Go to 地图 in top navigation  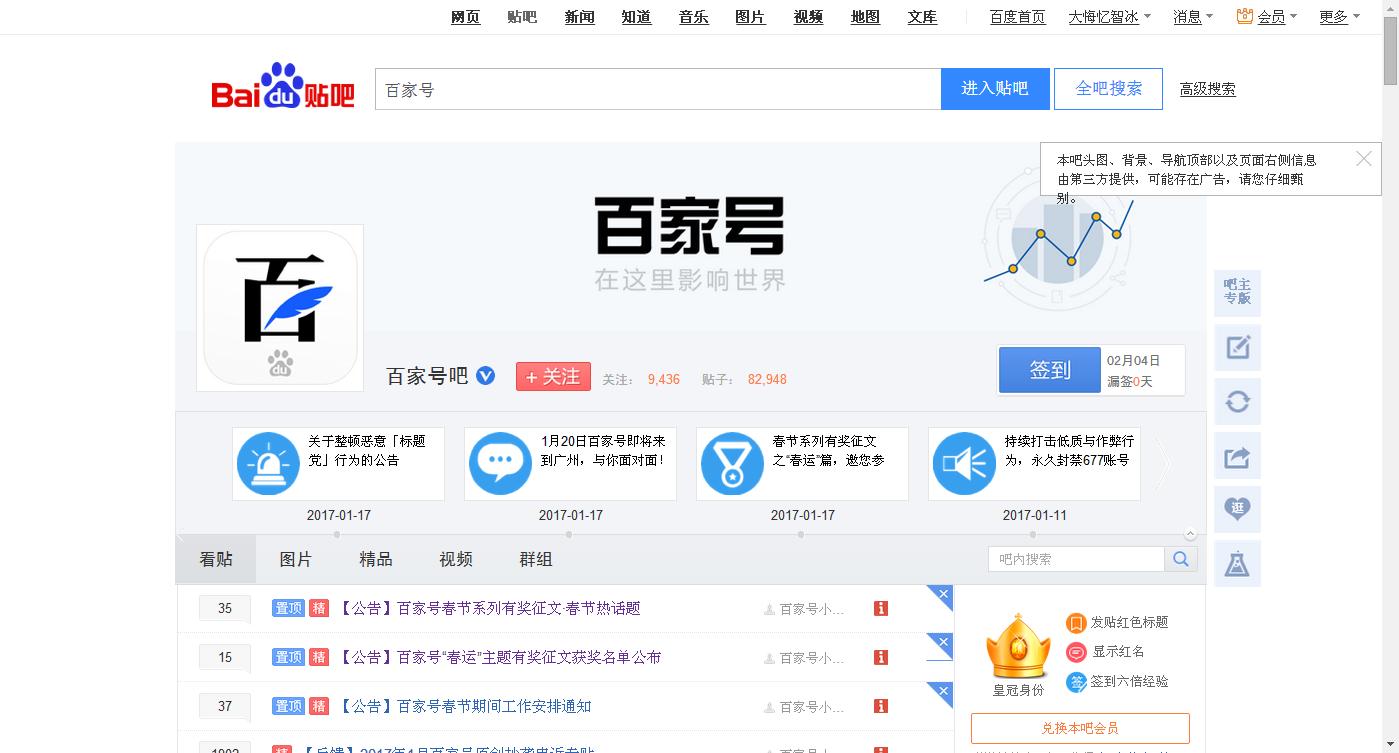[865, 17]
